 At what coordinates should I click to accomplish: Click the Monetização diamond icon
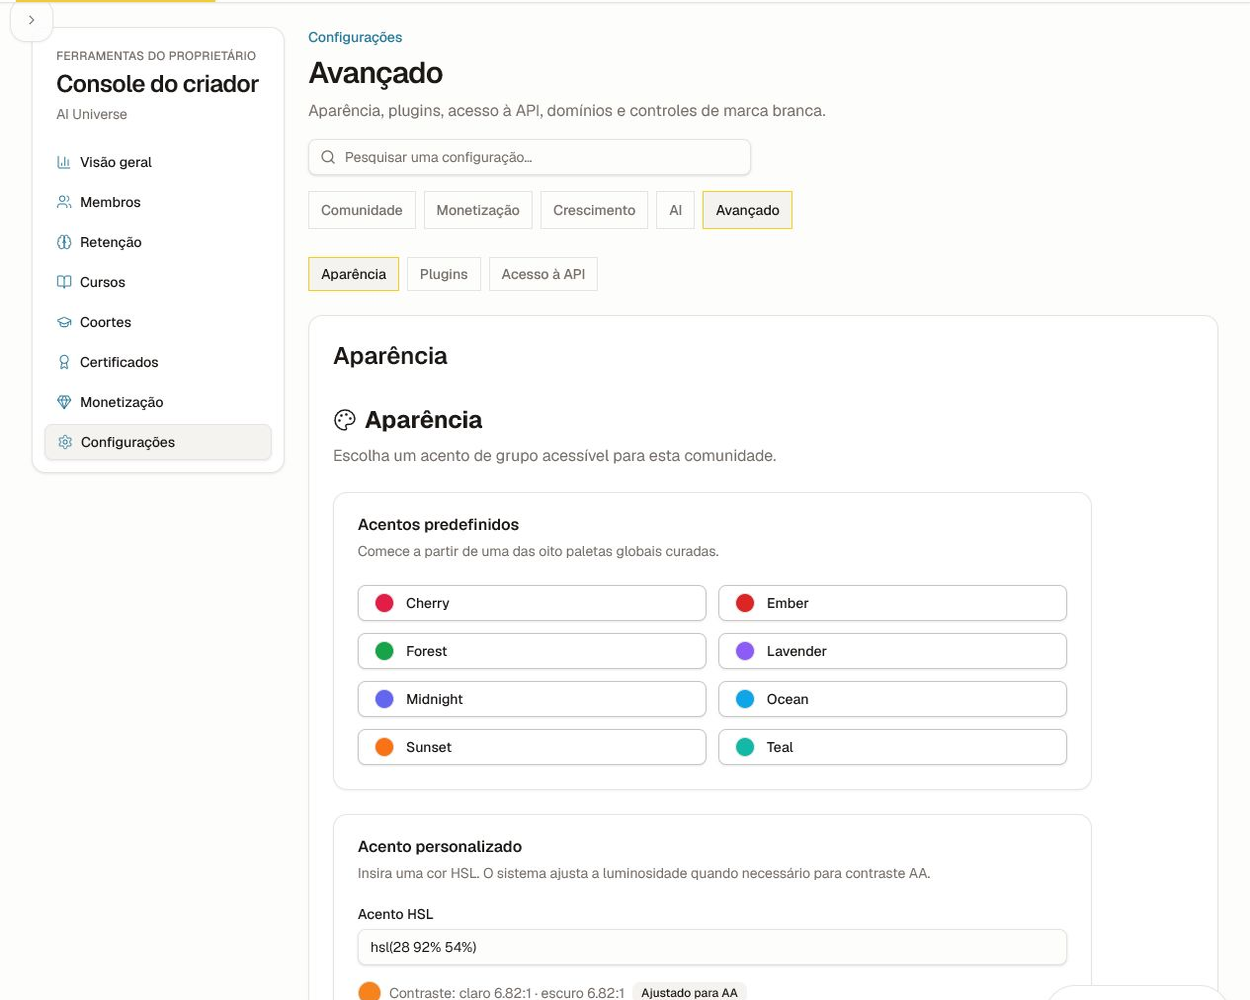point(64,402)
